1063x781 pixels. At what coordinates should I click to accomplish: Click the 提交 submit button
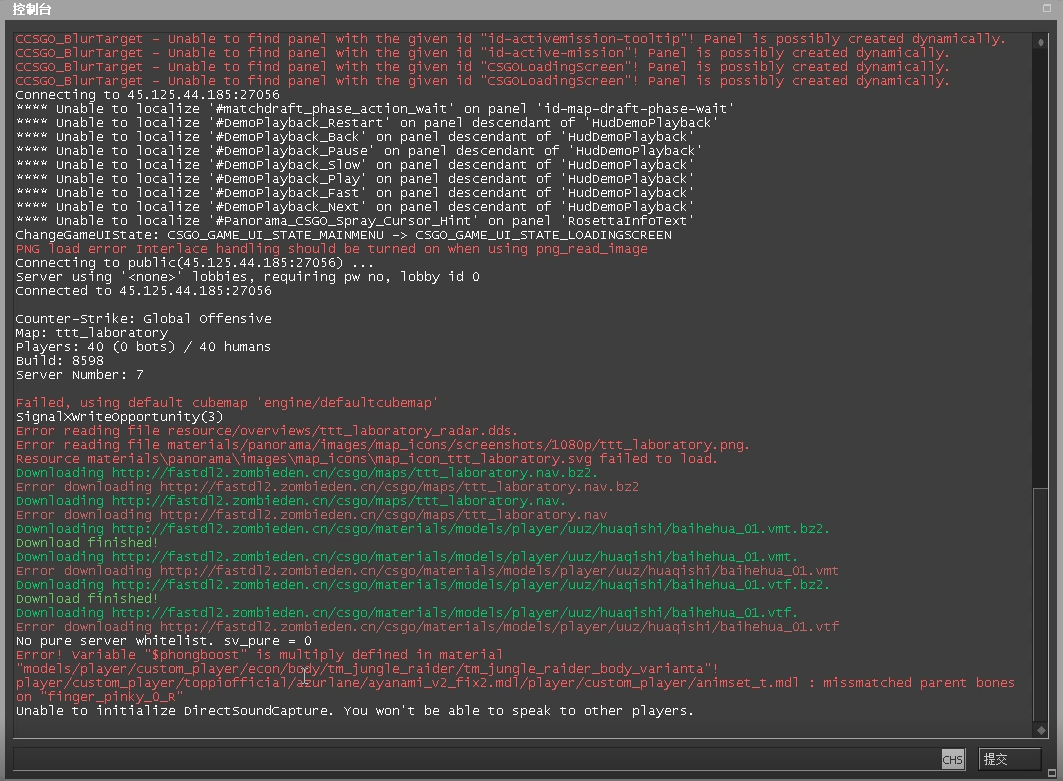(x=1009, y=759)
